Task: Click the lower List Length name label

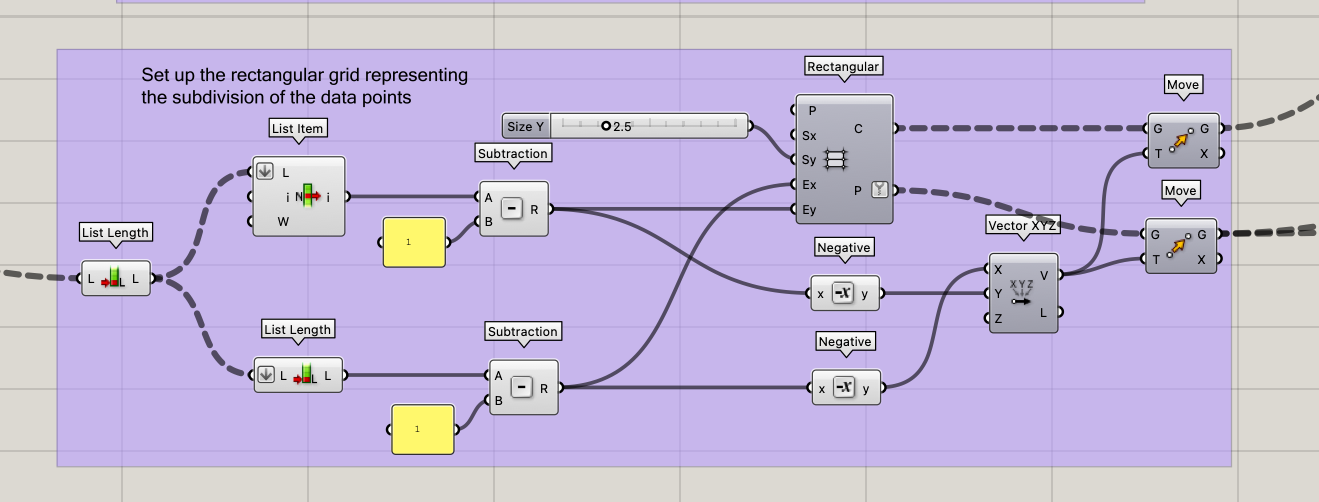Action: 297,329
